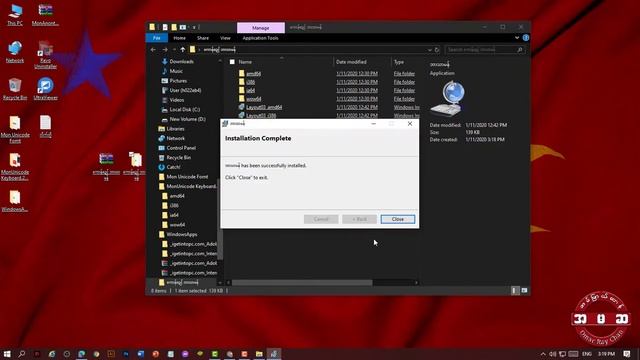Tick the select-all checkbox beside Name
This screenshot has width=640, height=360.
(232, 62)
